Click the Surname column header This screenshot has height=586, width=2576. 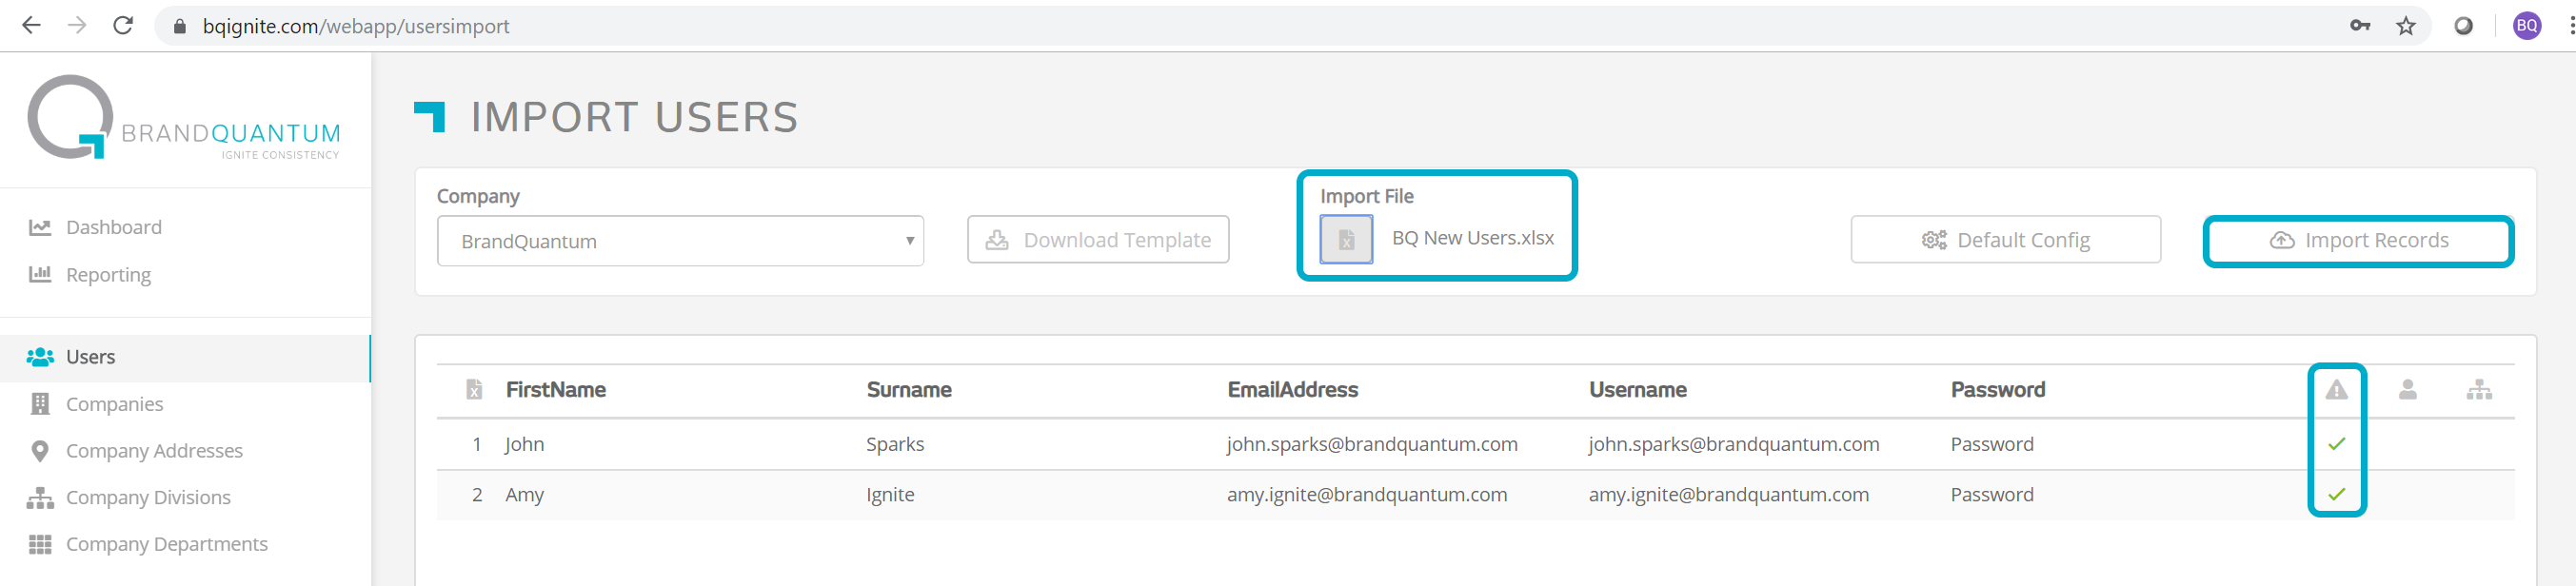point(908,390)
